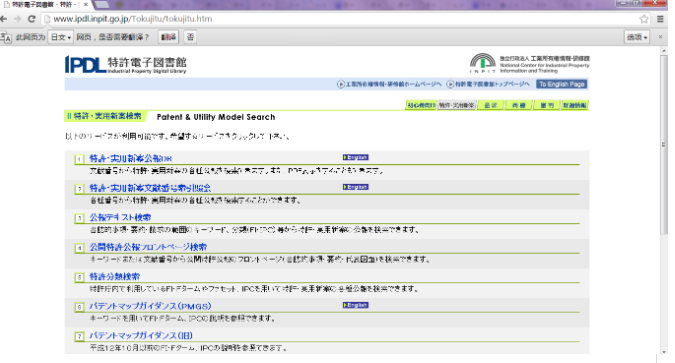This screenshot has width=675, height=363.
Task: Click the number 6 box icon
Action: [79, 307]
